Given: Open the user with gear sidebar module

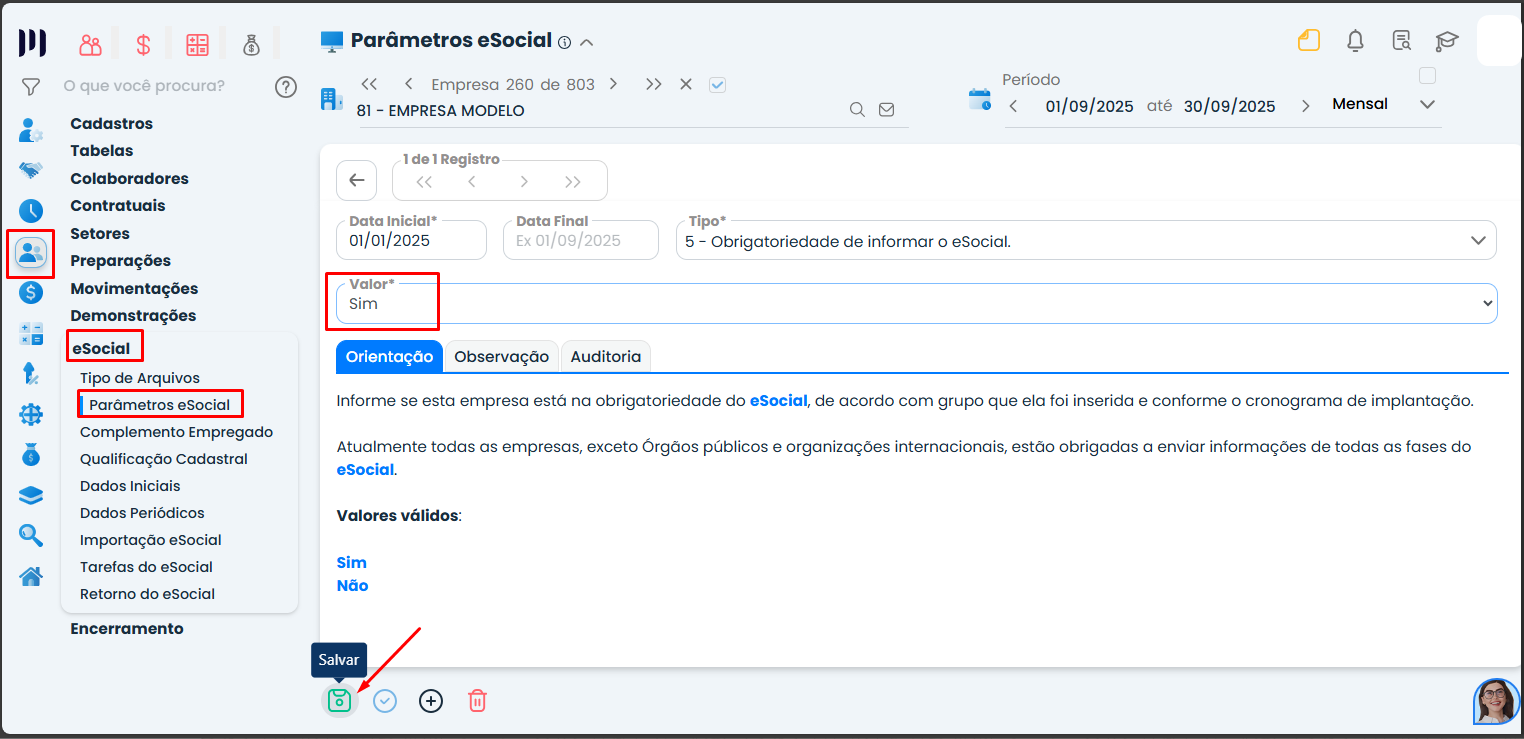Looking at the screenshot, I should [x=31, y=130].
